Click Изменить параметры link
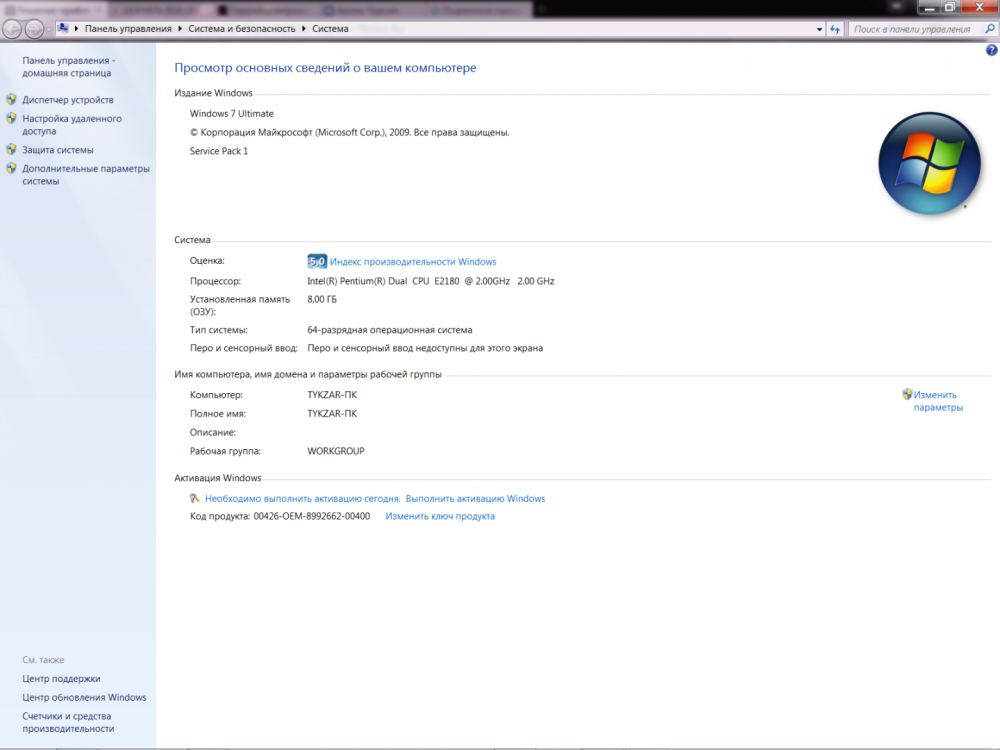This screenshot has height=750, width=1000. [938, 401]
